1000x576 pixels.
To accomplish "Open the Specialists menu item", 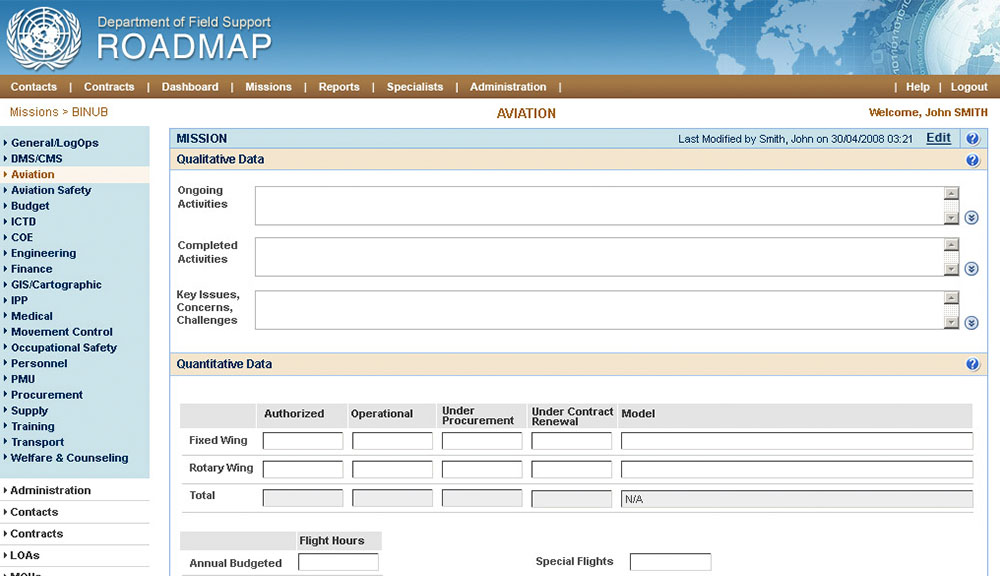I will point(415,87).
